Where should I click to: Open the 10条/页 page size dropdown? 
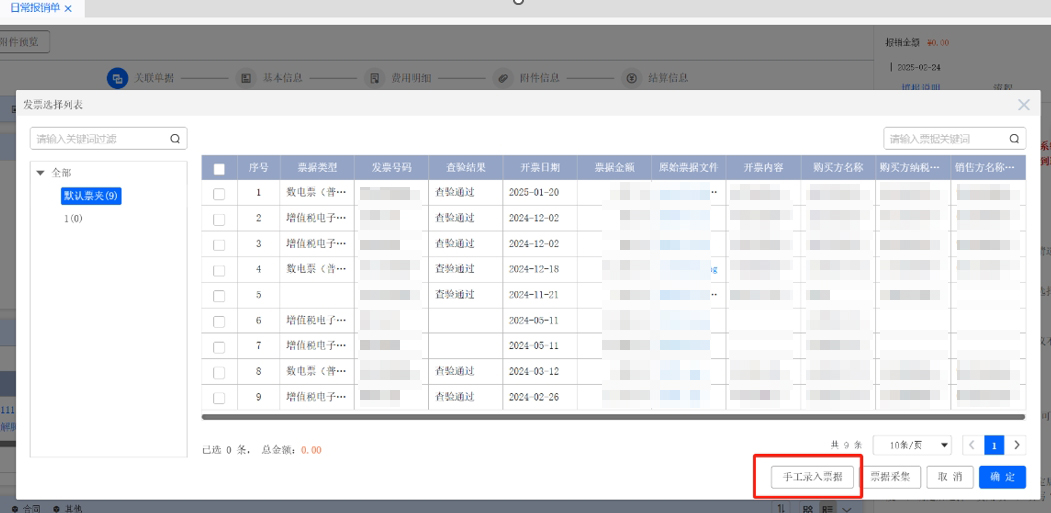point(913,445)
